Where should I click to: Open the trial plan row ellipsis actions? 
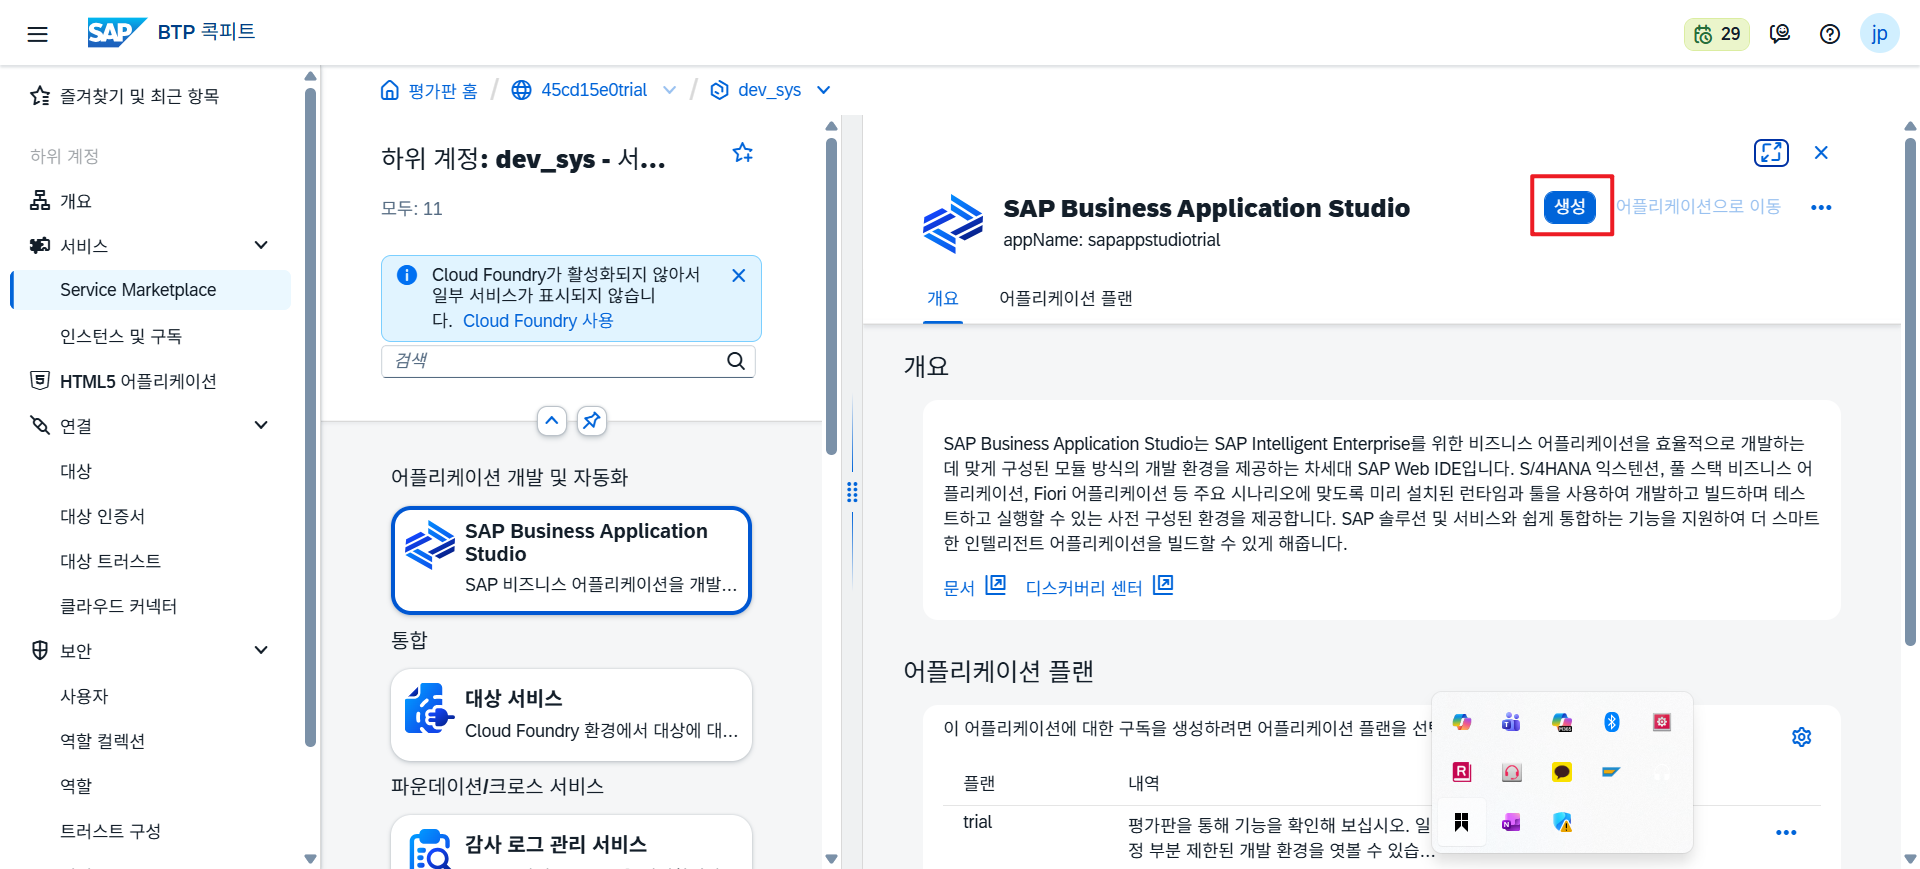pos(1786,832)
